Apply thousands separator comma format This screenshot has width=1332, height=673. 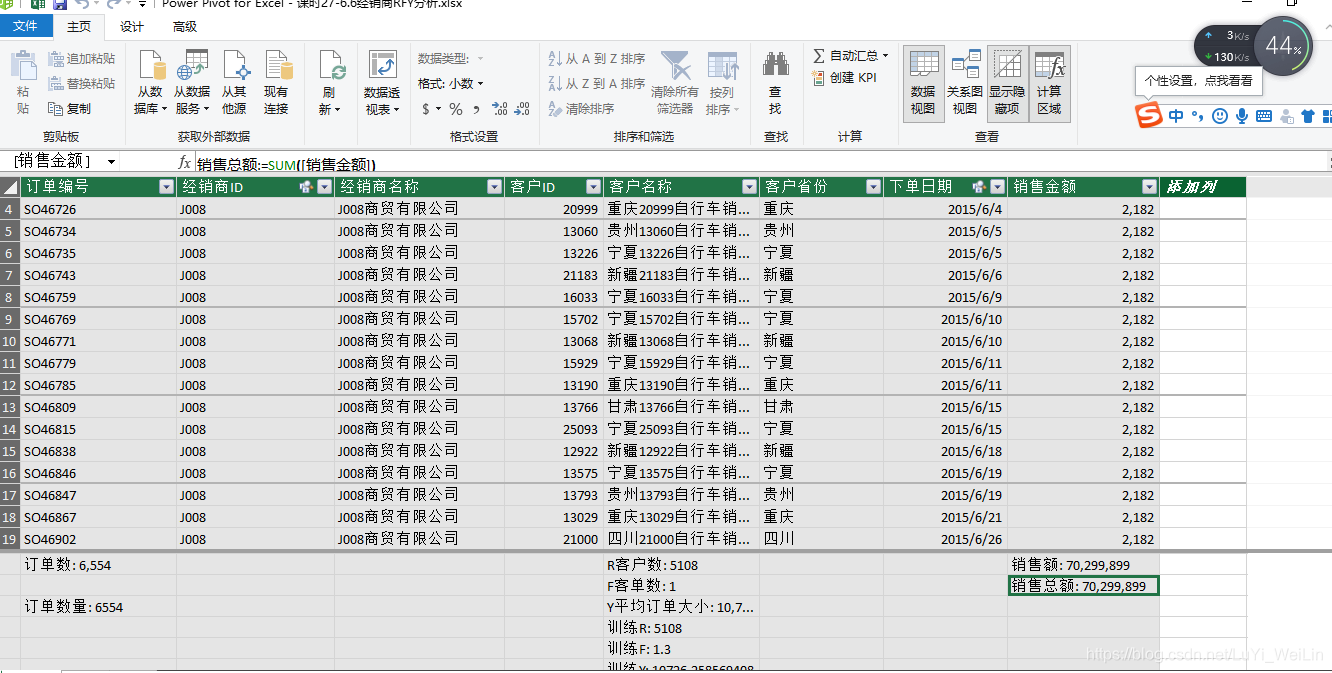click(x=476, y=109)
